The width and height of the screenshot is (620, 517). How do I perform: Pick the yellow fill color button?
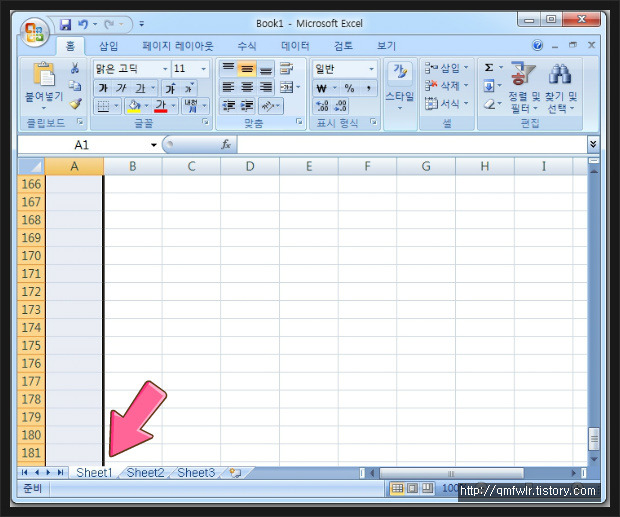coord(134,106)
